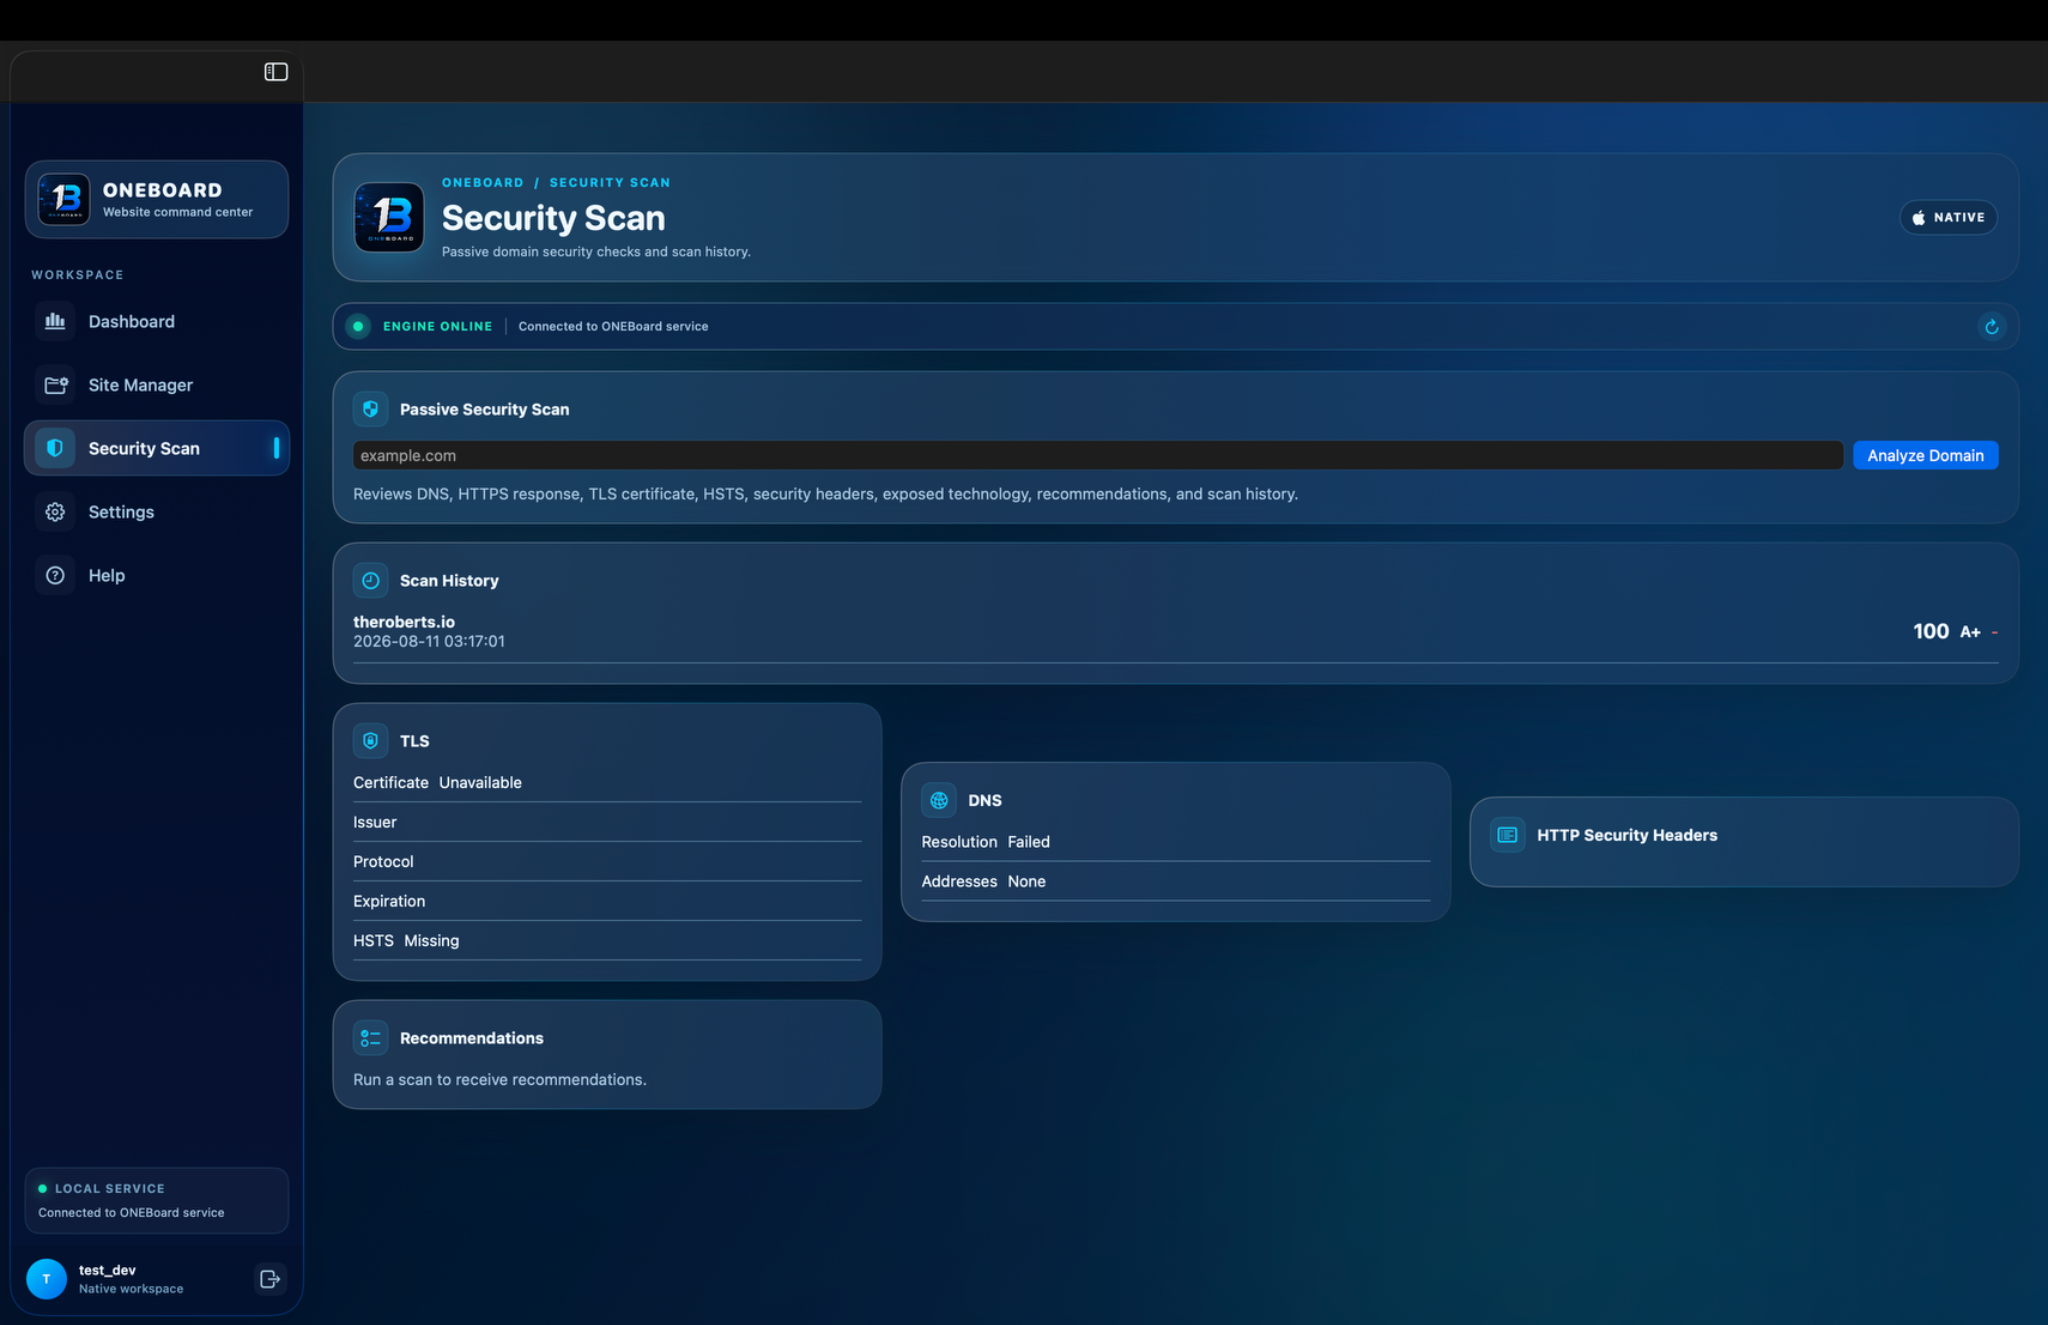Click the green engine online indicator
The height and width of the screenshot is (1325, 2048).
coord(358,326)
